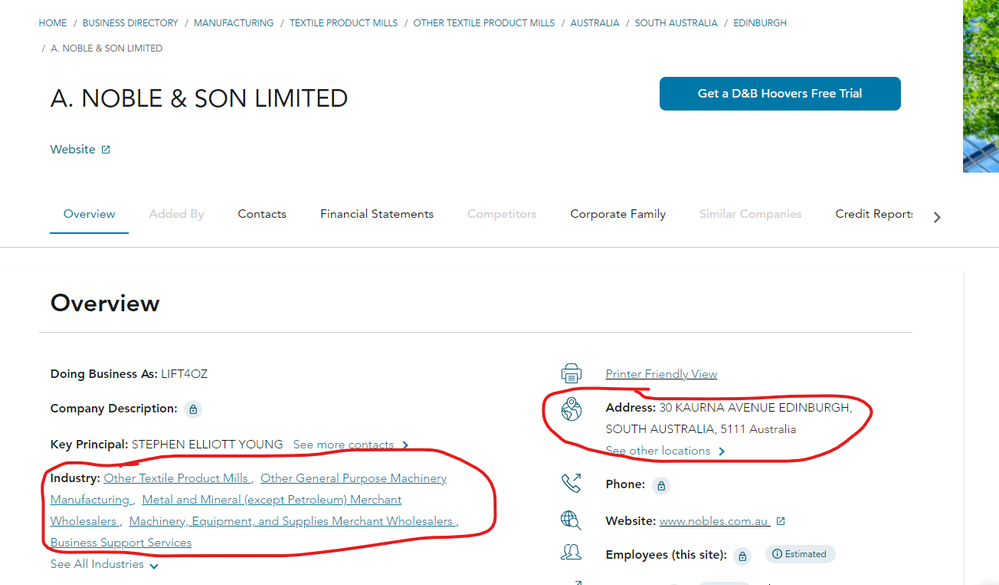
Task: Open Business Support Services link
Action: point(121,543)
